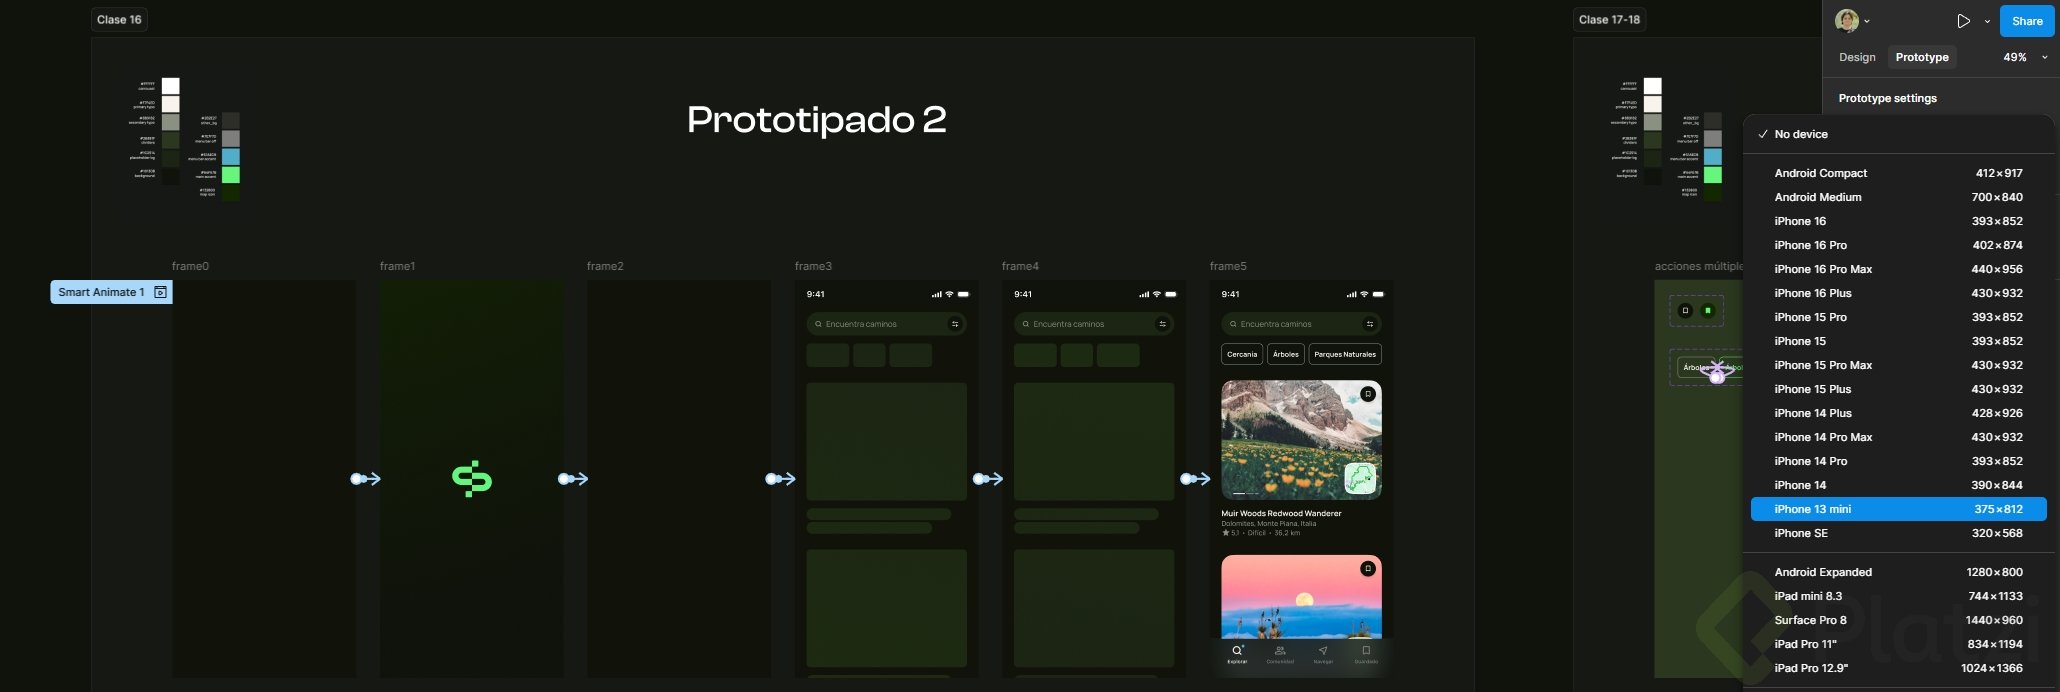
Task: Click the blue Share button
Action: (x=2027, y=21)
